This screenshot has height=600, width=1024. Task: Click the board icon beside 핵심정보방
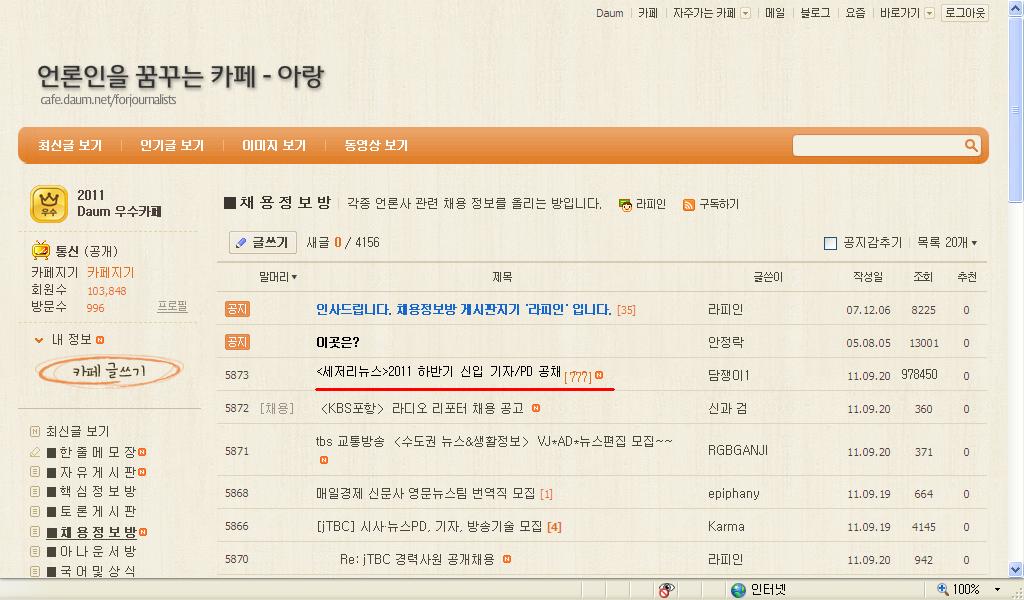(x=35, y=492)
